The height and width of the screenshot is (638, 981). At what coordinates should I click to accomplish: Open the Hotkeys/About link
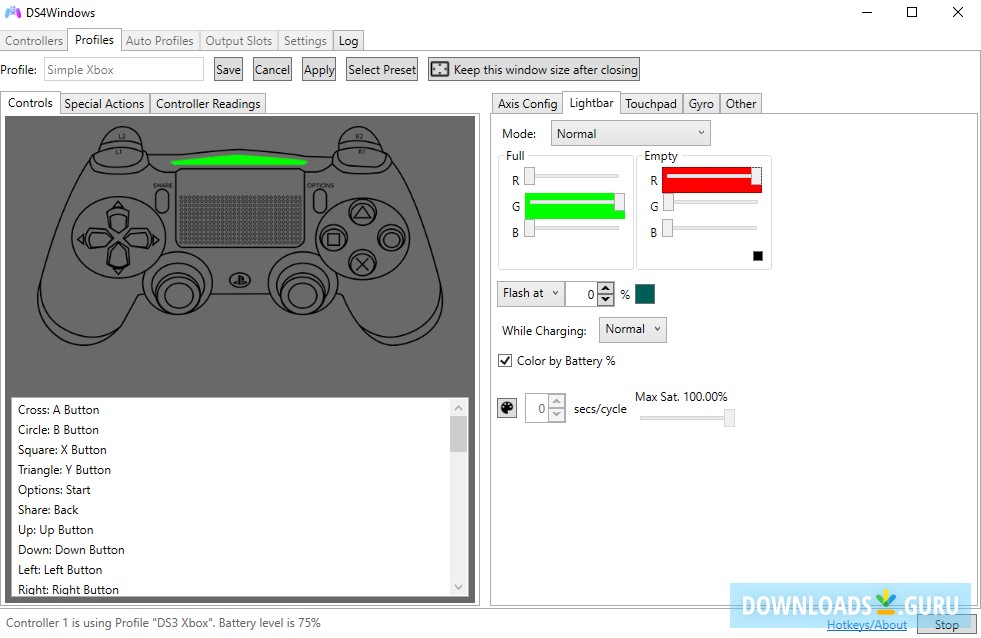[x=866, y=624]
